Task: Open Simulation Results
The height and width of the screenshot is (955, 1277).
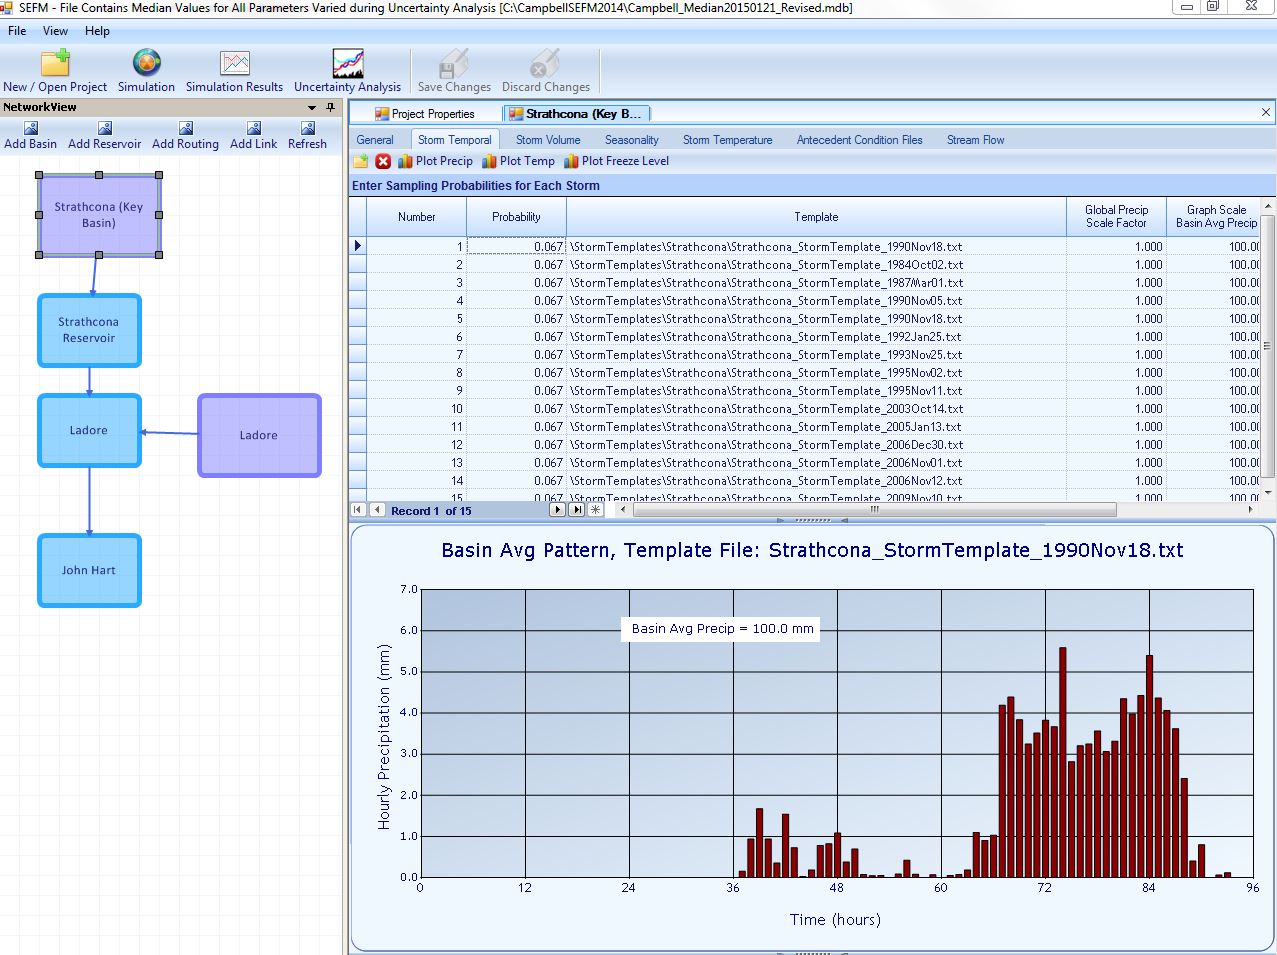Action: coord(234,65)
